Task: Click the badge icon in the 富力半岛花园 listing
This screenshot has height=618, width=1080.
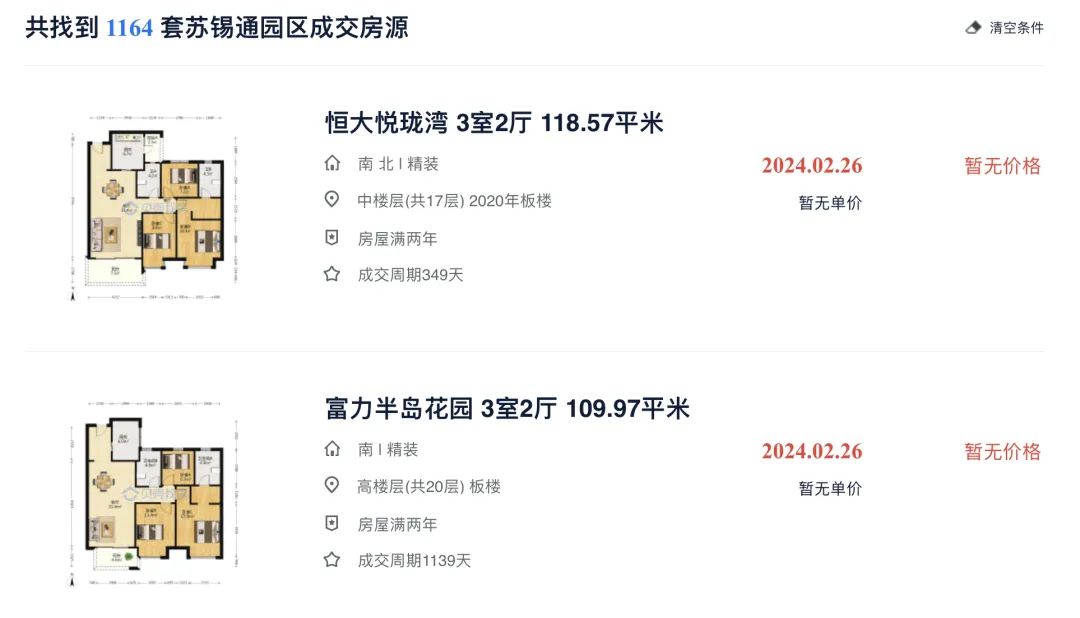Action: (x=332, y=524)
